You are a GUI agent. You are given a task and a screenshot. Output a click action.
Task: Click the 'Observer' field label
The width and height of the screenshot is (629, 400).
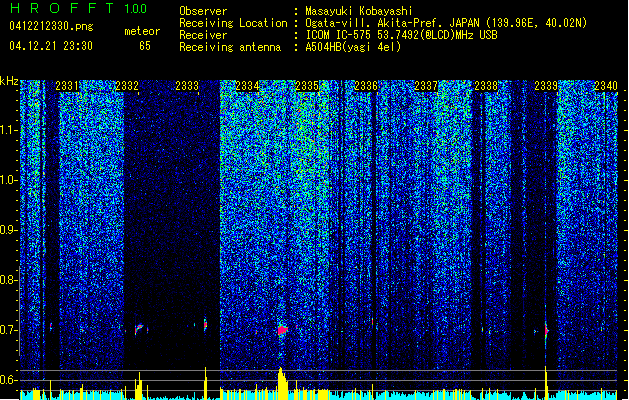[203, 11]
